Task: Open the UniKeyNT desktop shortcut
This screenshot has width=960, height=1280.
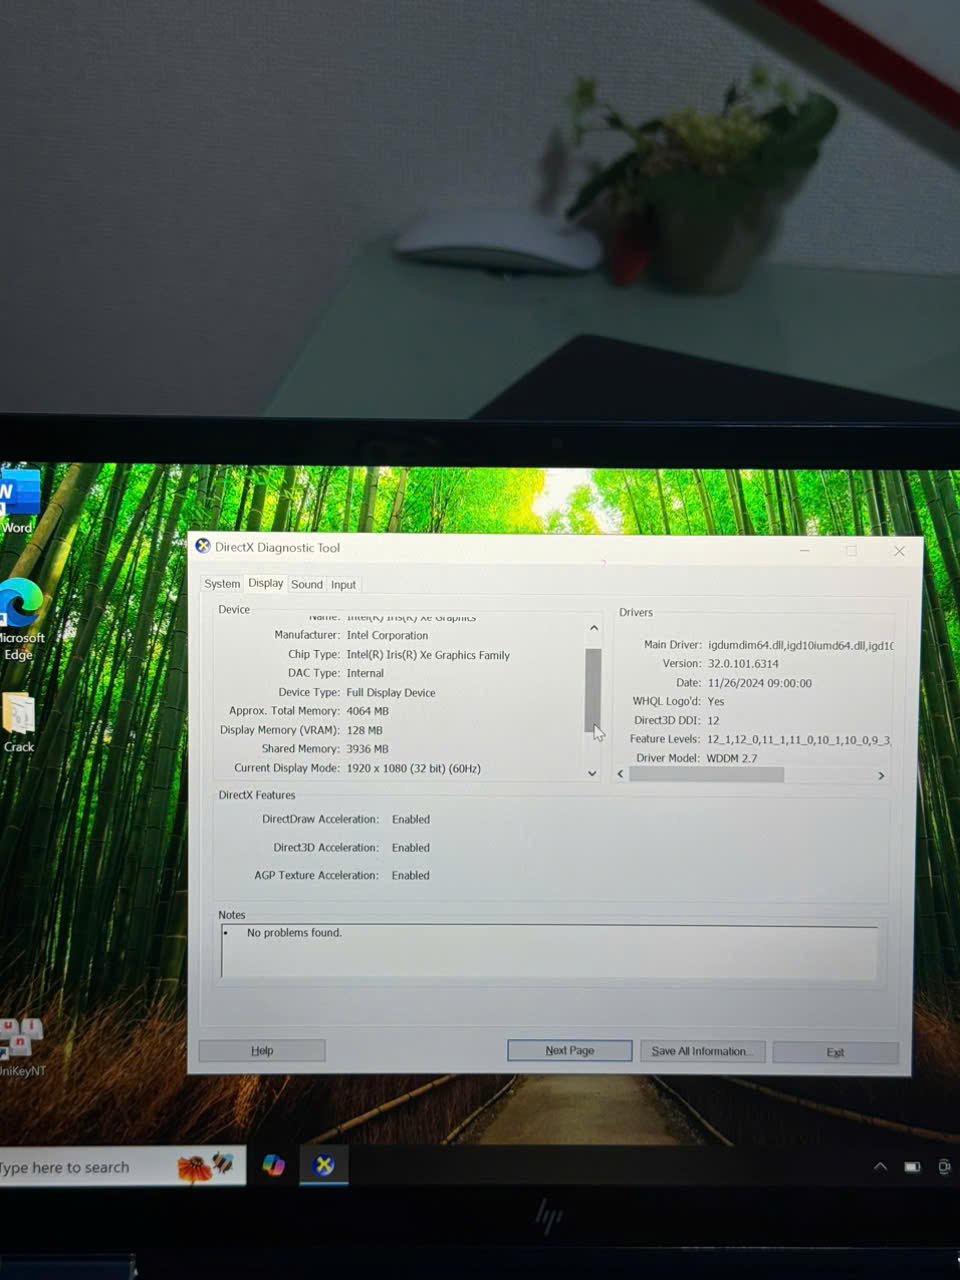Action: pos(20,1047)
